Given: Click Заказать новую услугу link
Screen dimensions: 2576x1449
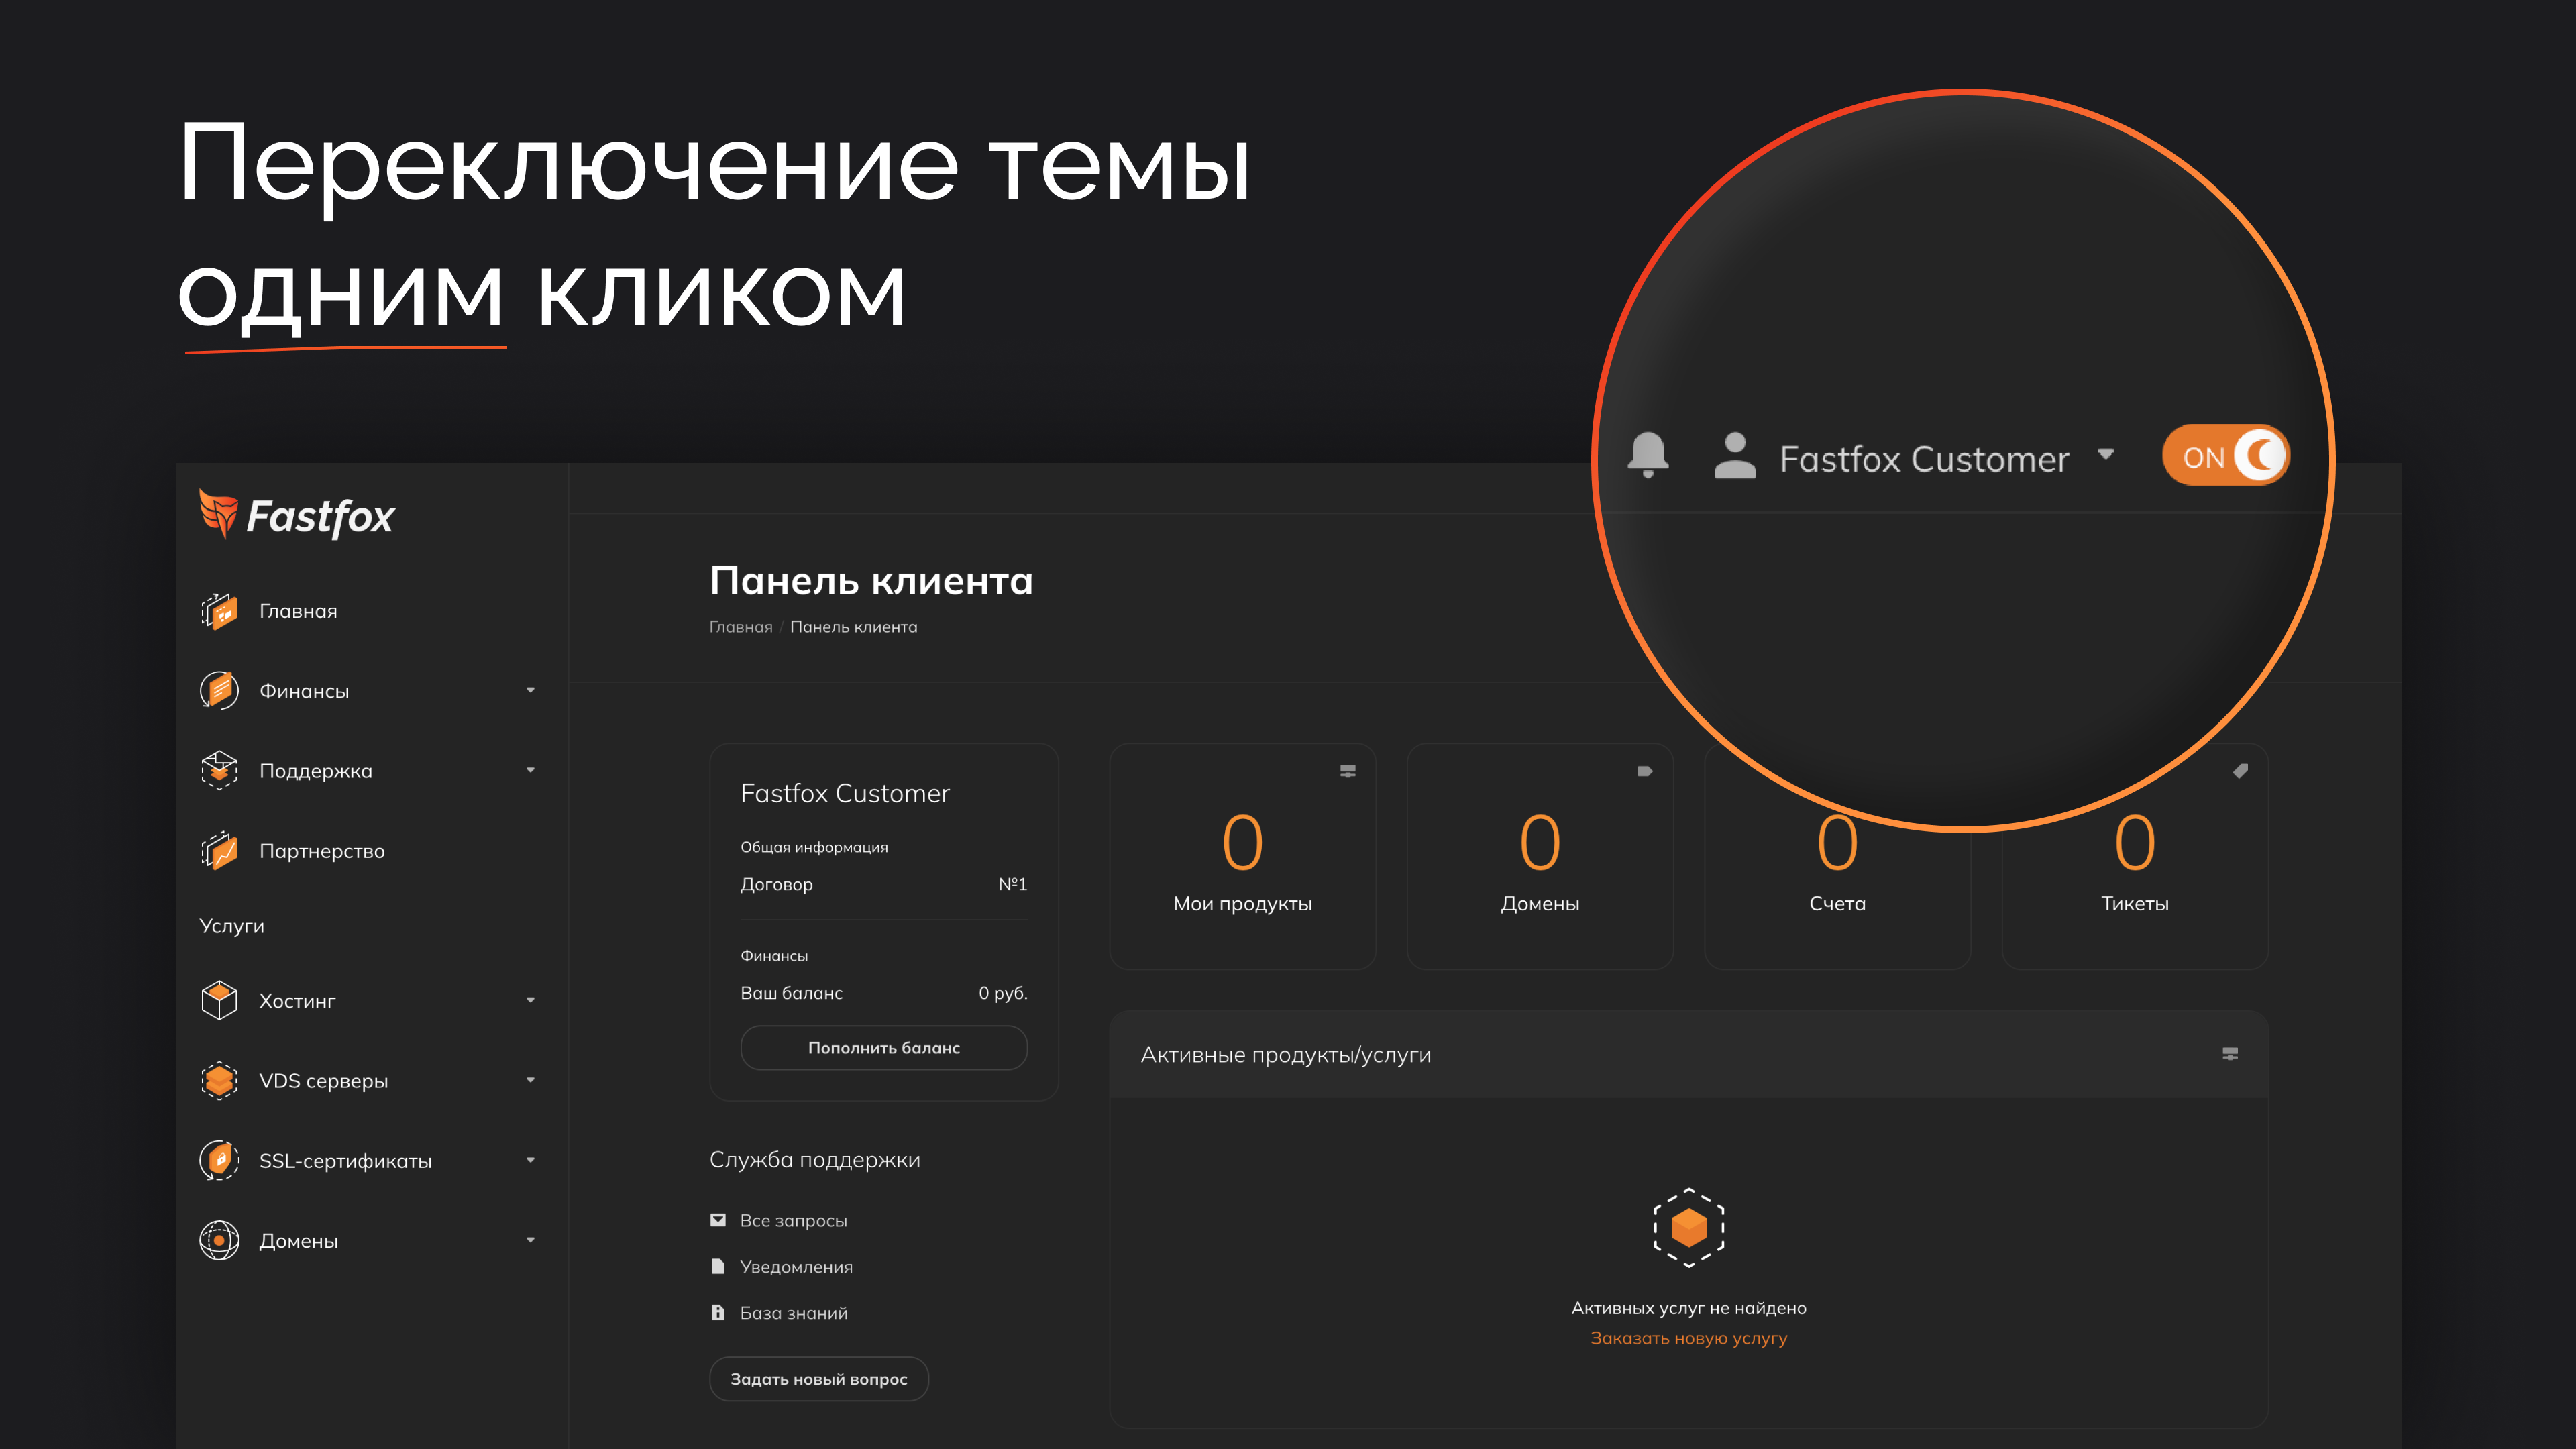Looking at the screenshot, I should (1688, 1338).
